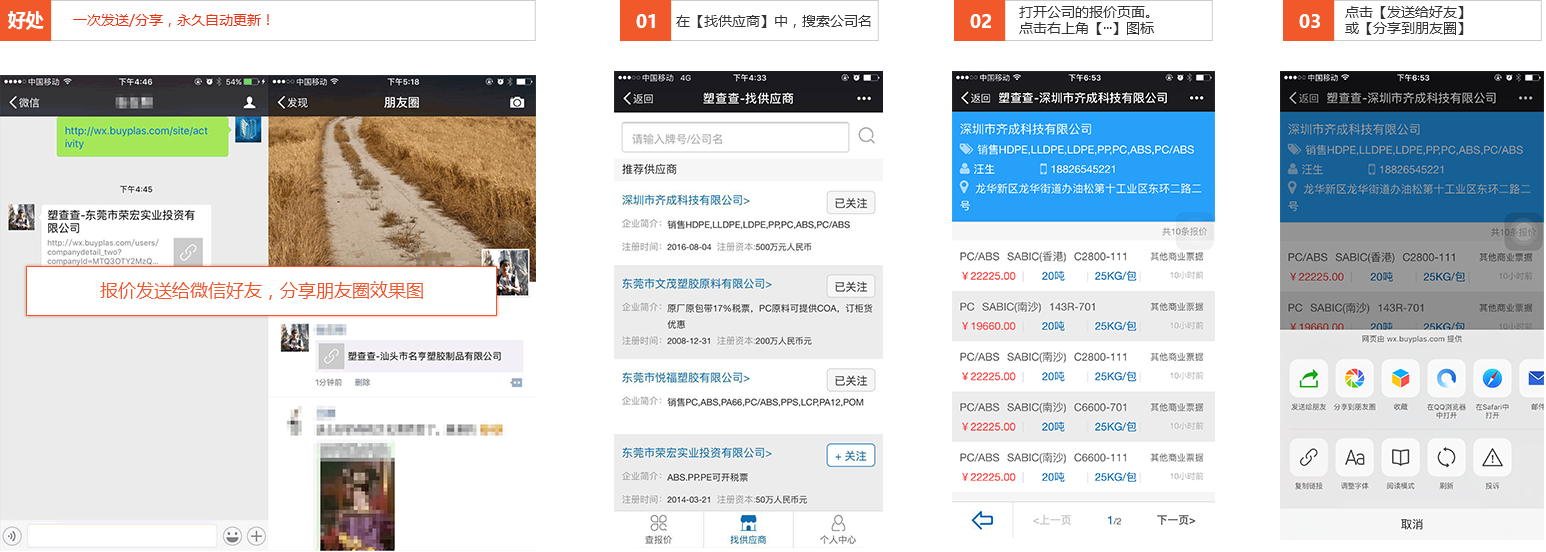The height and width of the screenshot is (552, 1546).
Task: Tap 投诉 warning triangle icon
Action: click(x=1492, y=457)
